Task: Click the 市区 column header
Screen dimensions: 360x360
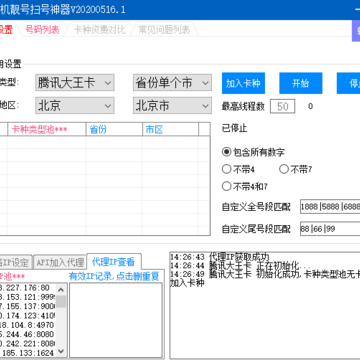Action: coord(170,129)
